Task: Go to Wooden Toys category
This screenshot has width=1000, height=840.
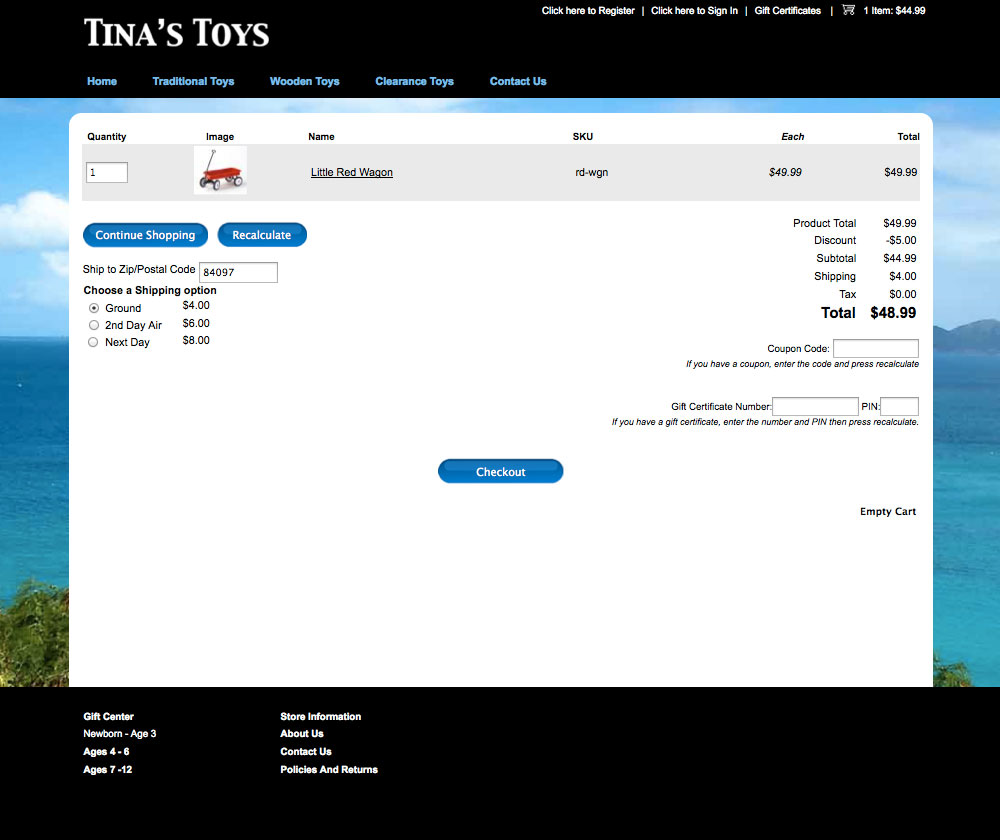Action: (x=305, y=81)
